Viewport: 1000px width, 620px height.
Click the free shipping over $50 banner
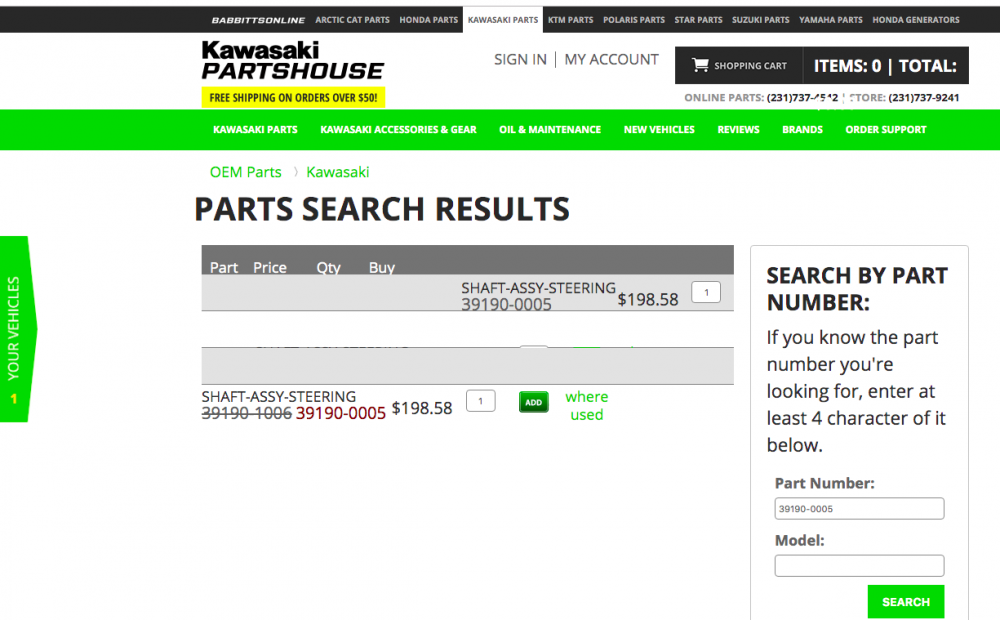click(x=293, y=98)
